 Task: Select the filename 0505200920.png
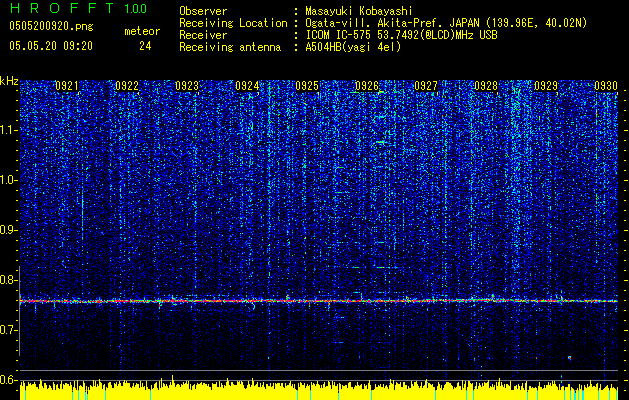pyautogui.click(x=51, y=27)
